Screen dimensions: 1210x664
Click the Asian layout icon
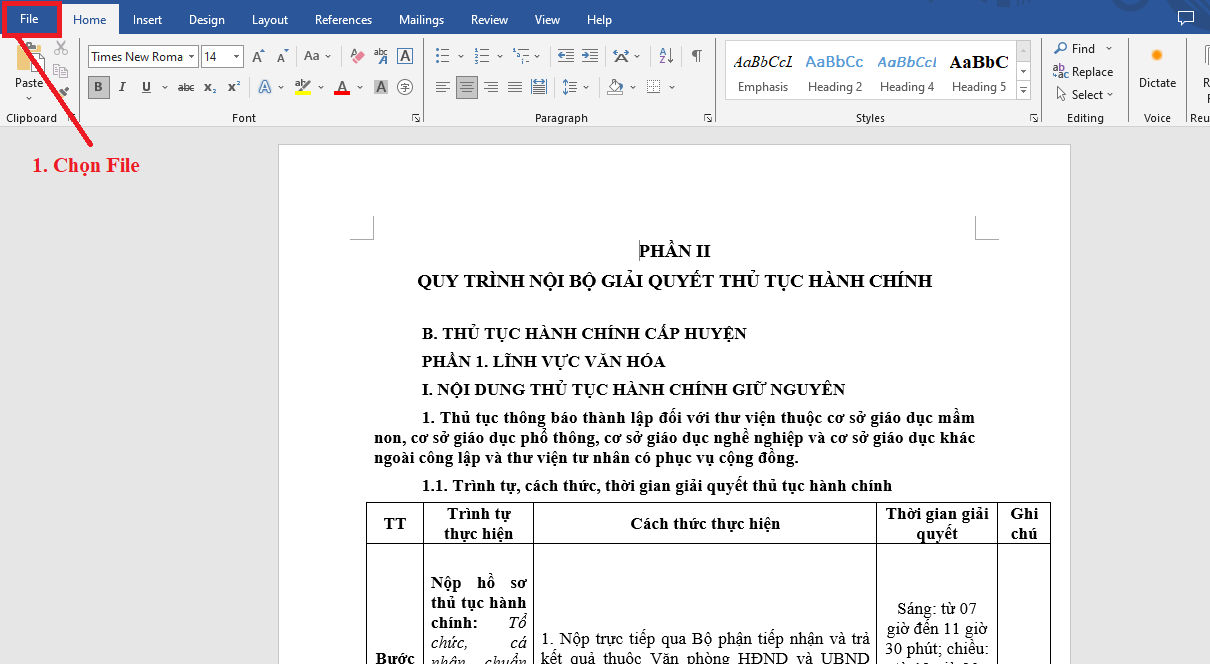(622, 56)
